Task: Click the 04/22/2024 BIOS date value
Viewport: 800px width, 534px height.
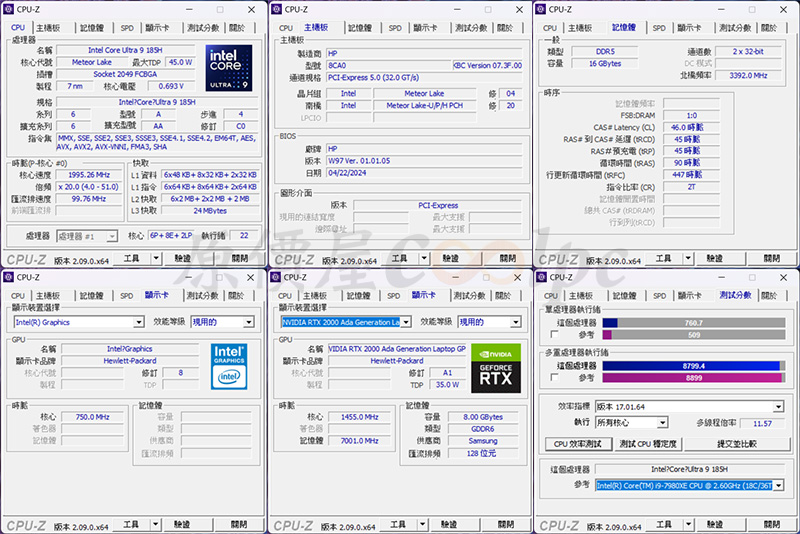Action: point(424,173)
